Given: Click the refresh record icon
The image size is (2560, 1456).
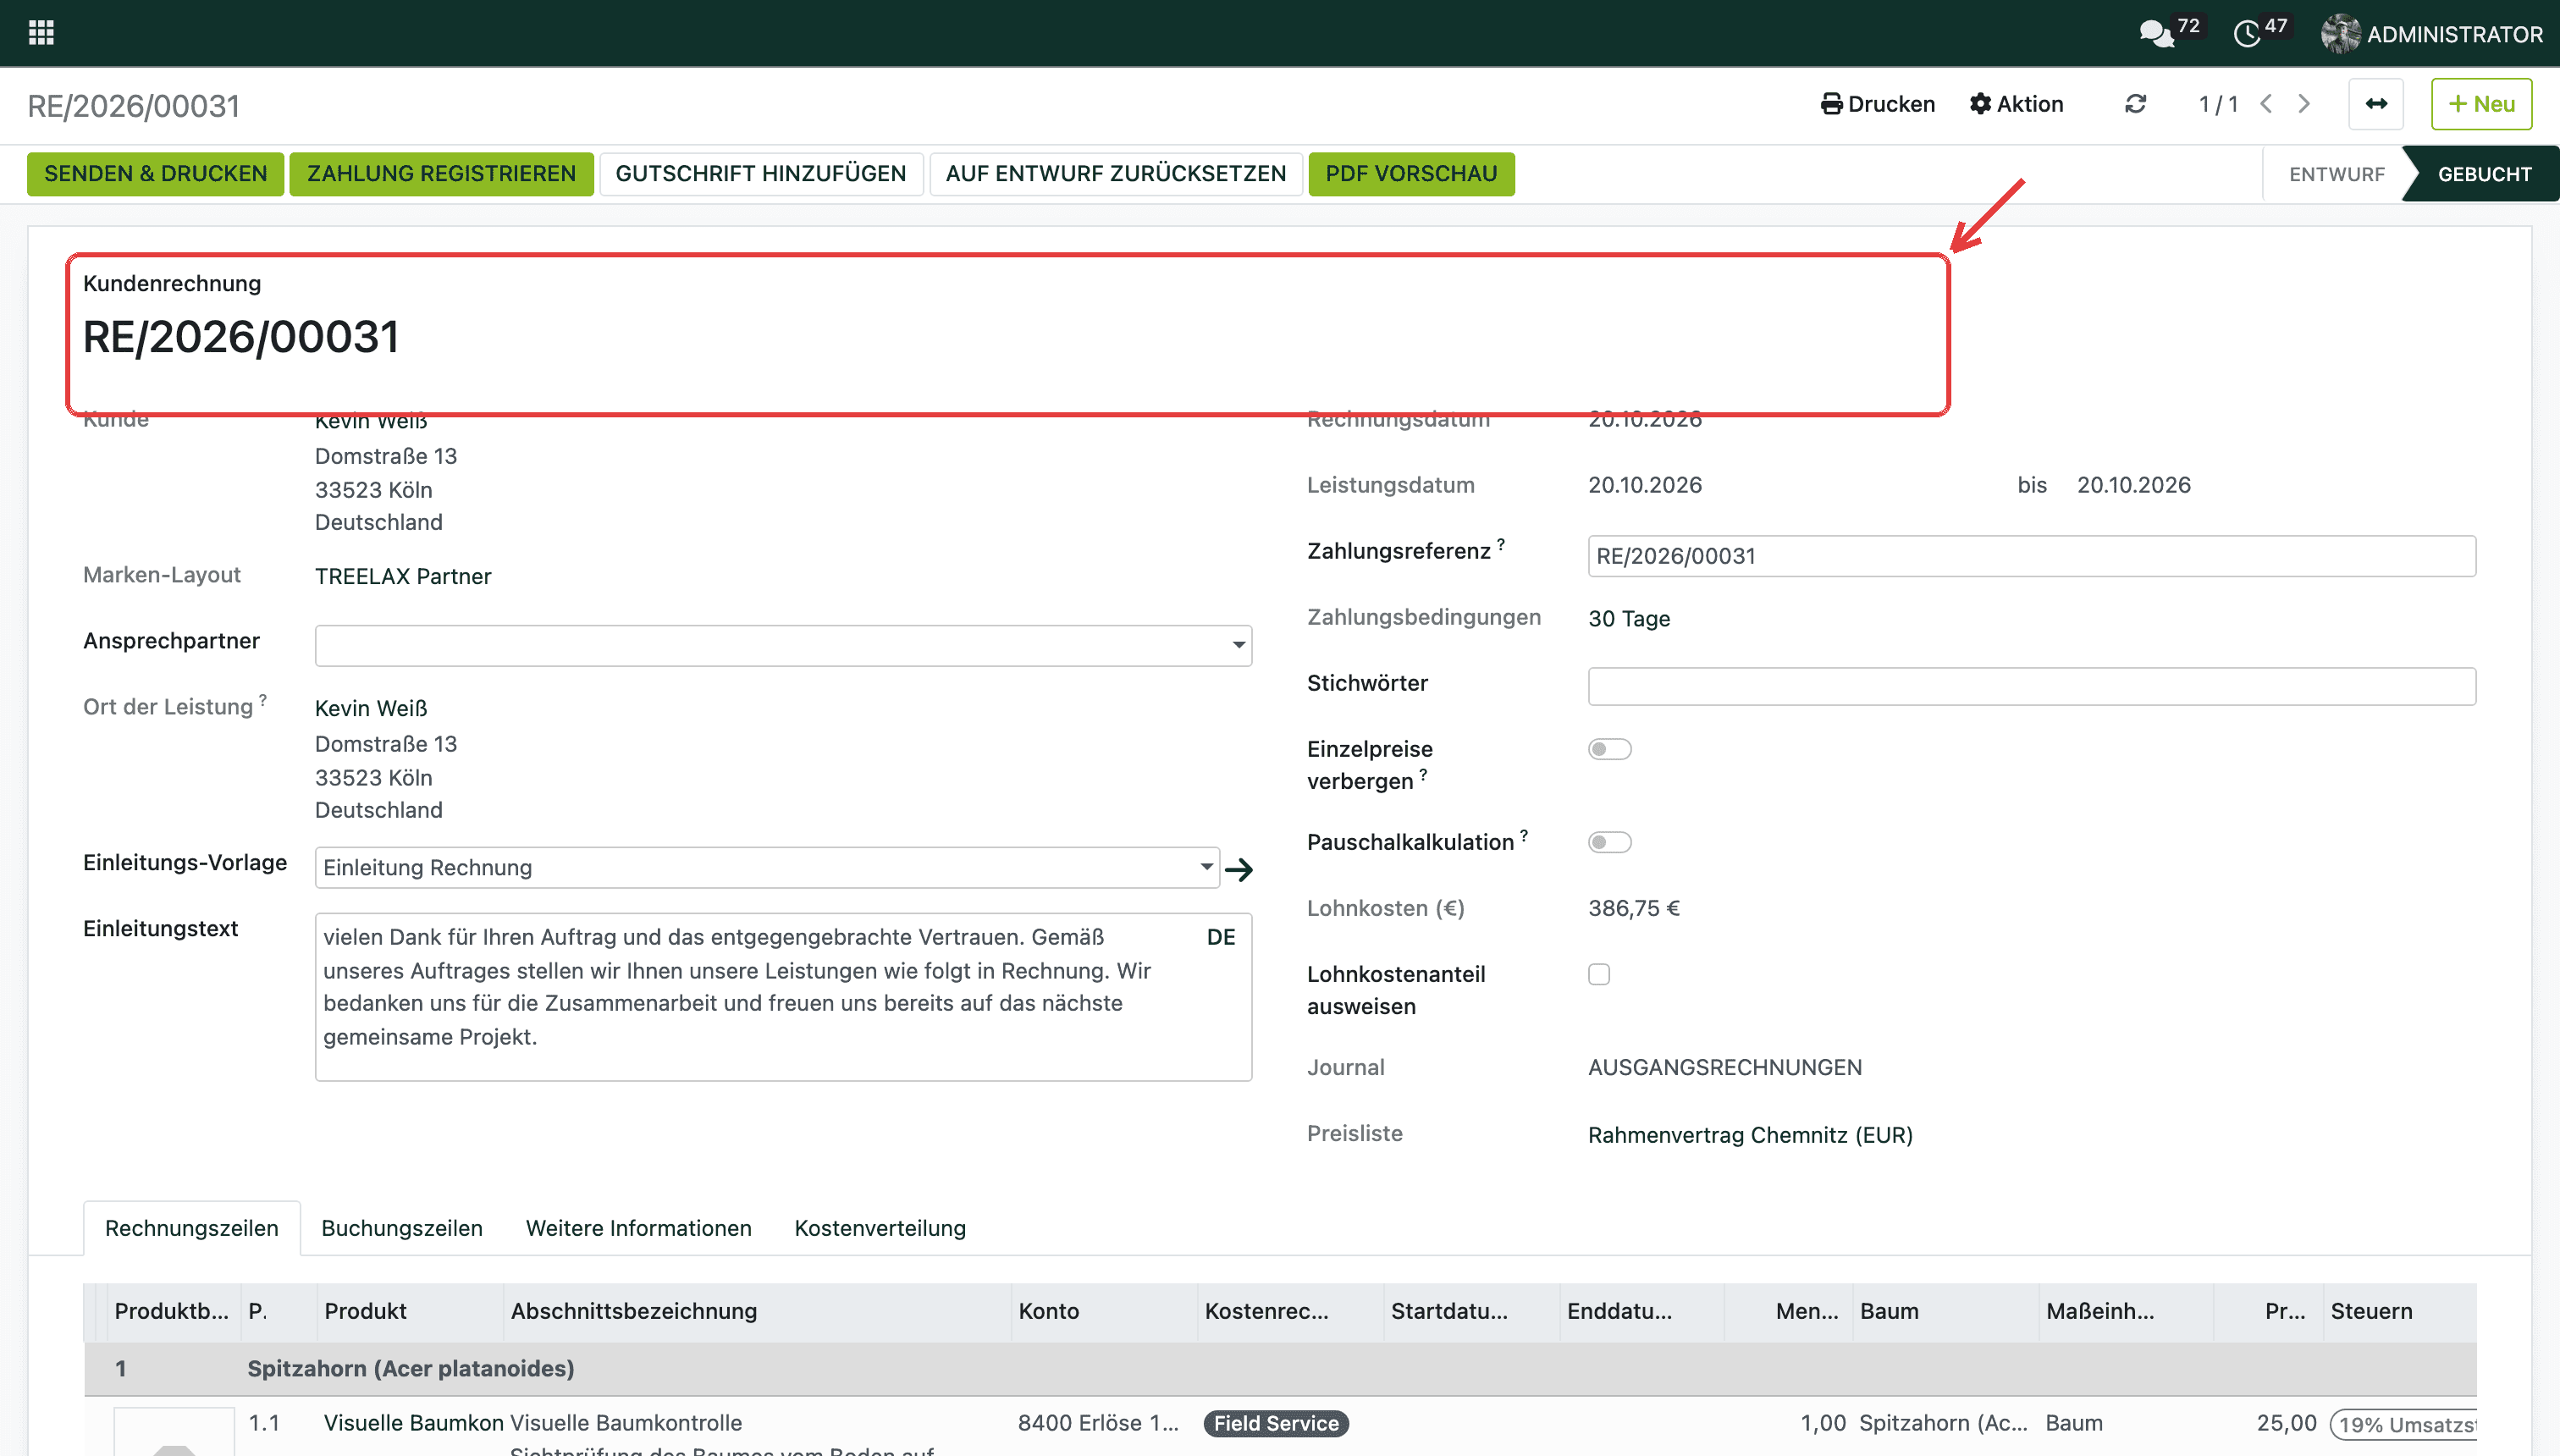Looking at the screenshot, I should coord(2135,104).
